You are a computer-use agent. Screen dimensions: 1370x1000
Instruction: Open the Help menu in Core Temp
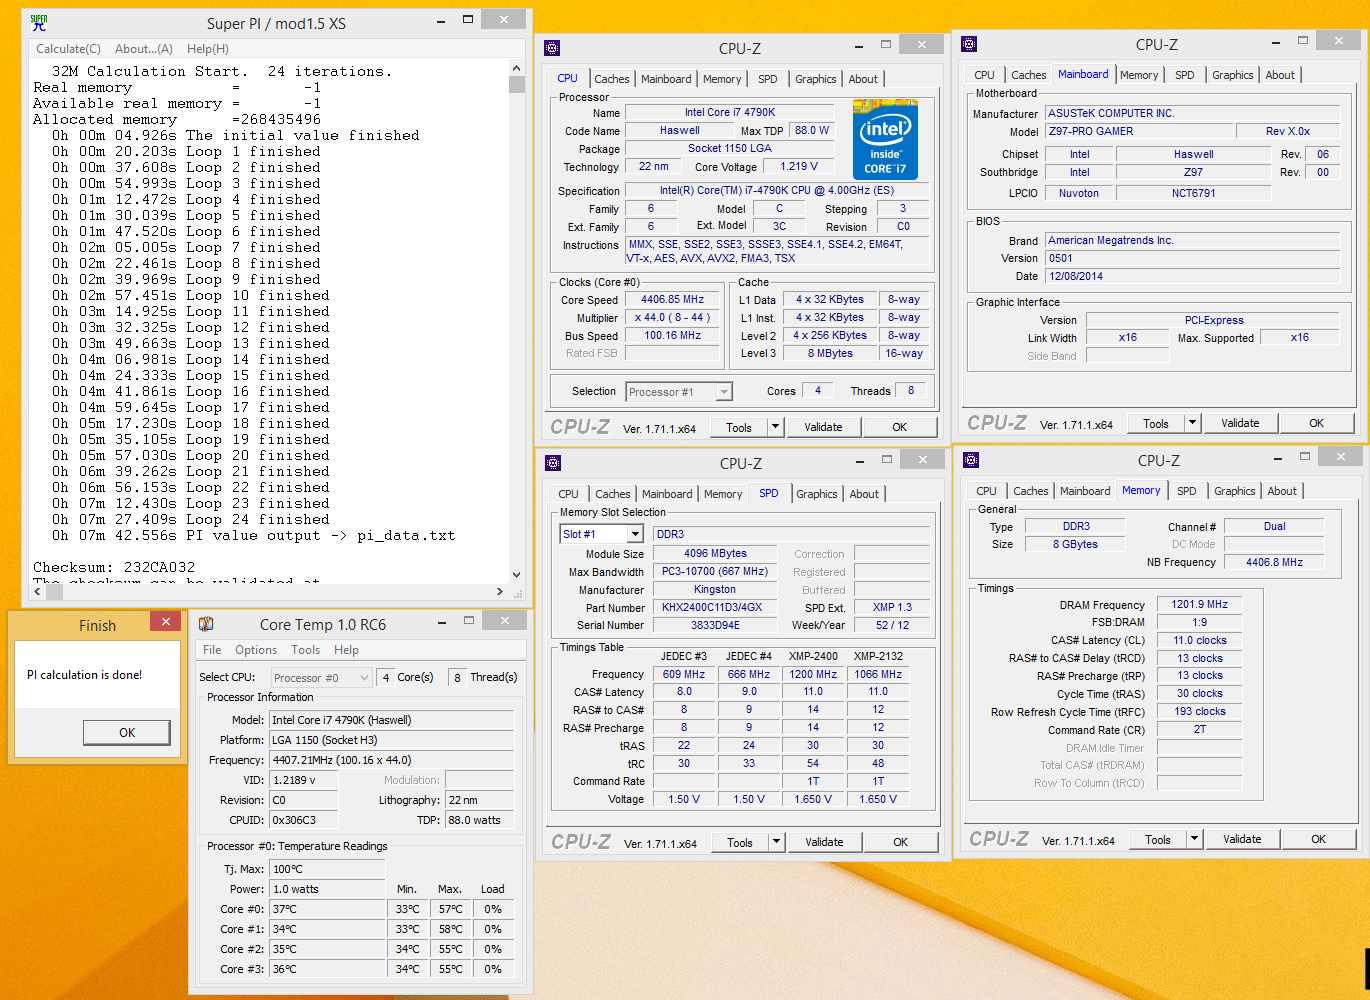click(x=346, y=650)
